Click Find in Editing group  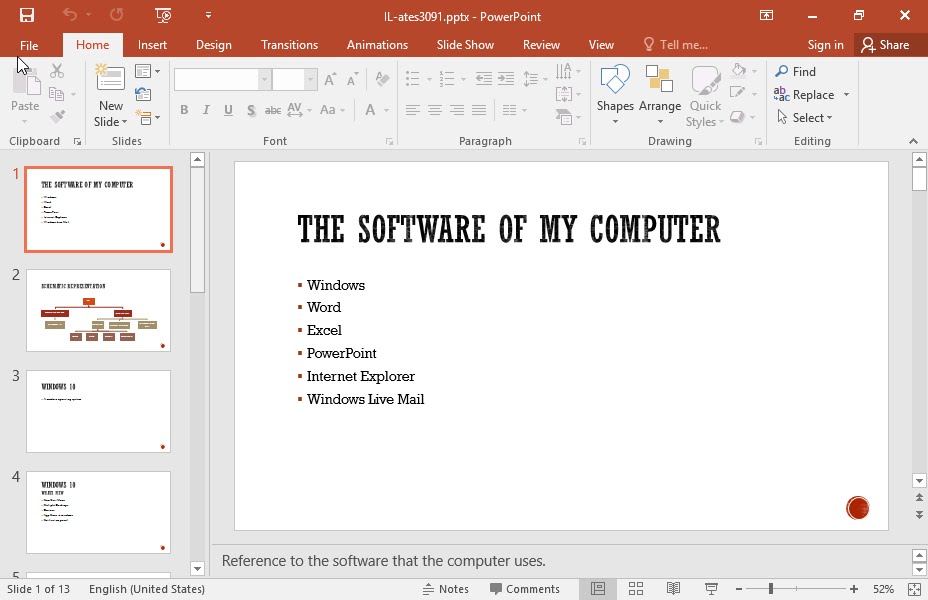[796, 72]
